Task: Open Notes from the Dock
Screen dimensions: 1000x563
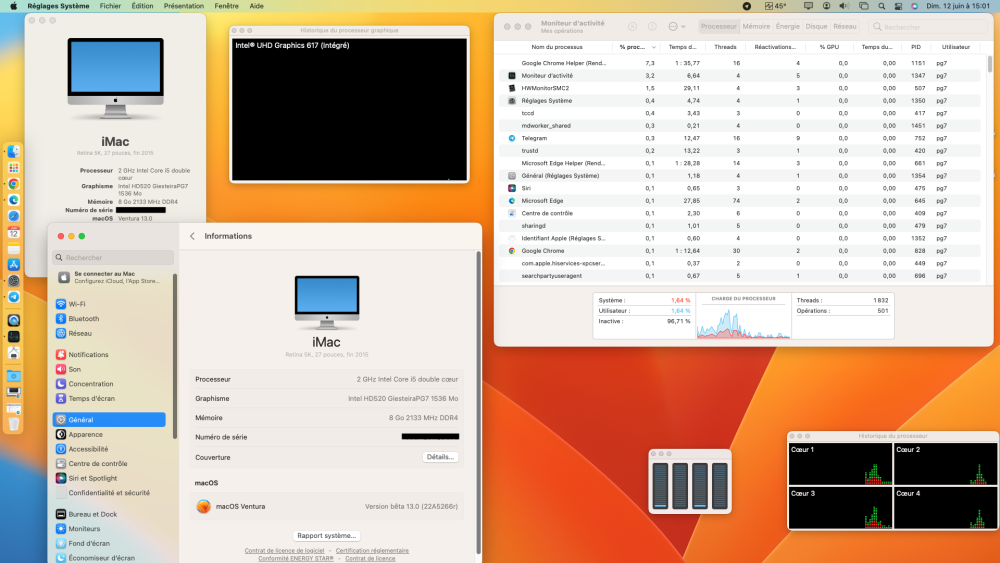Action: point(13,249)
